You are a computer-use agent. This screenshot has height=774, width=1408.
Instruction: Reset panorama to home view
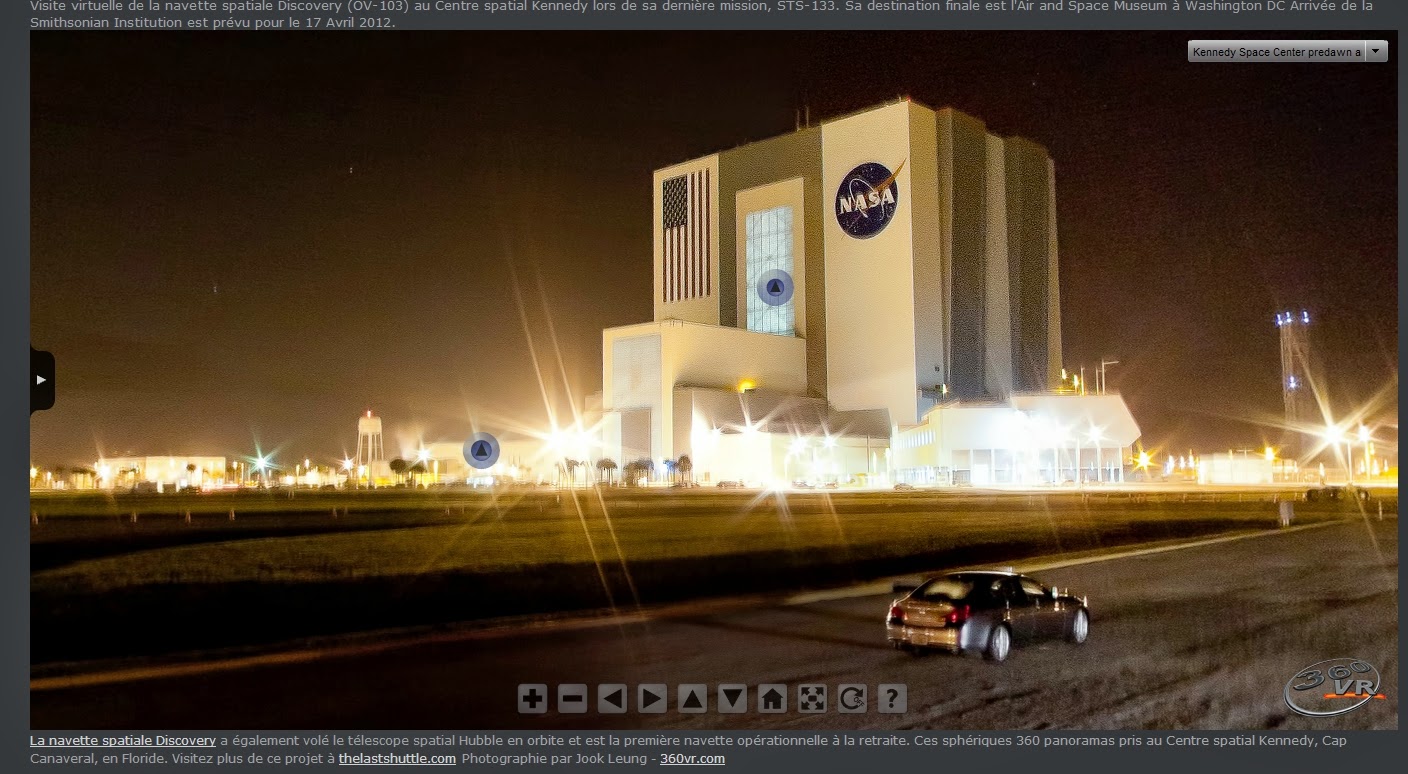coord(772,698)
